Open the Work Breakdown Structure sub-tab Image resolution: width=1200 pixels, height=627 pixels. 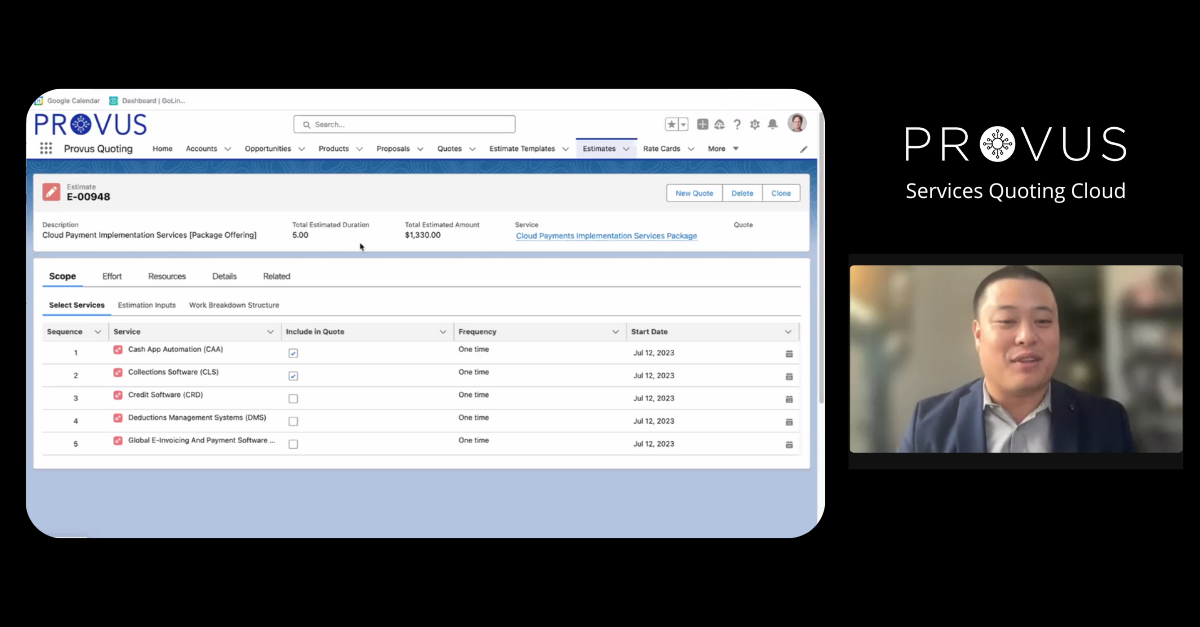point(234,305)
